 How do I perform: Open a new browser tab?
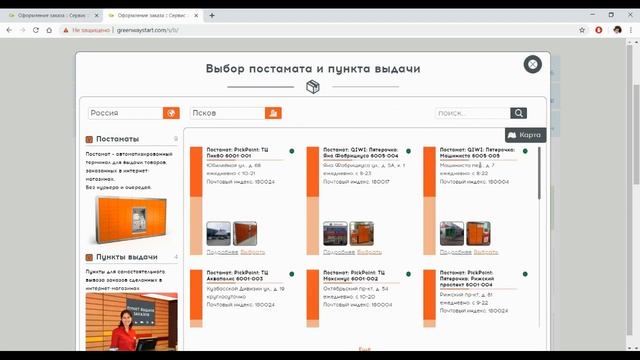[212, 16]
